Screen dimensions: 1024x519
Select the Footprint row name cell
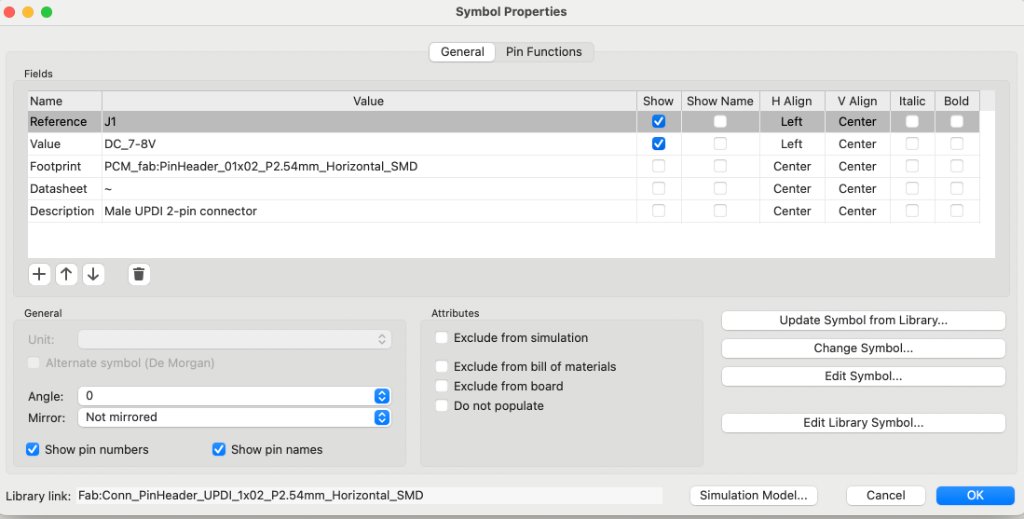65,166
